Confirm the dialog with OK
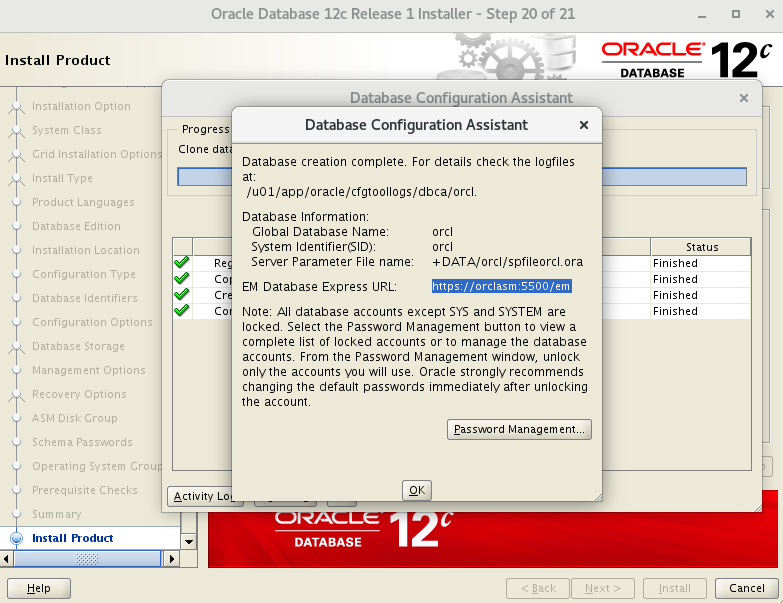 (417, 490)
